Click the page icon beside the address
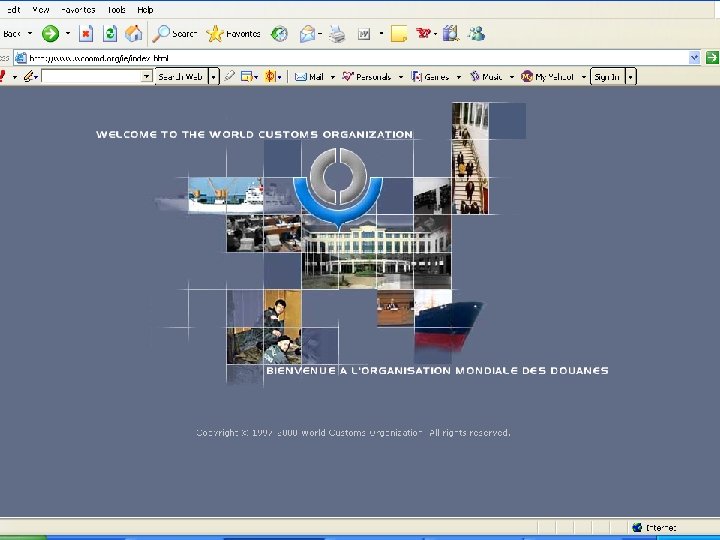This screenshot has width=720, height=540. (x=21, y=58)
